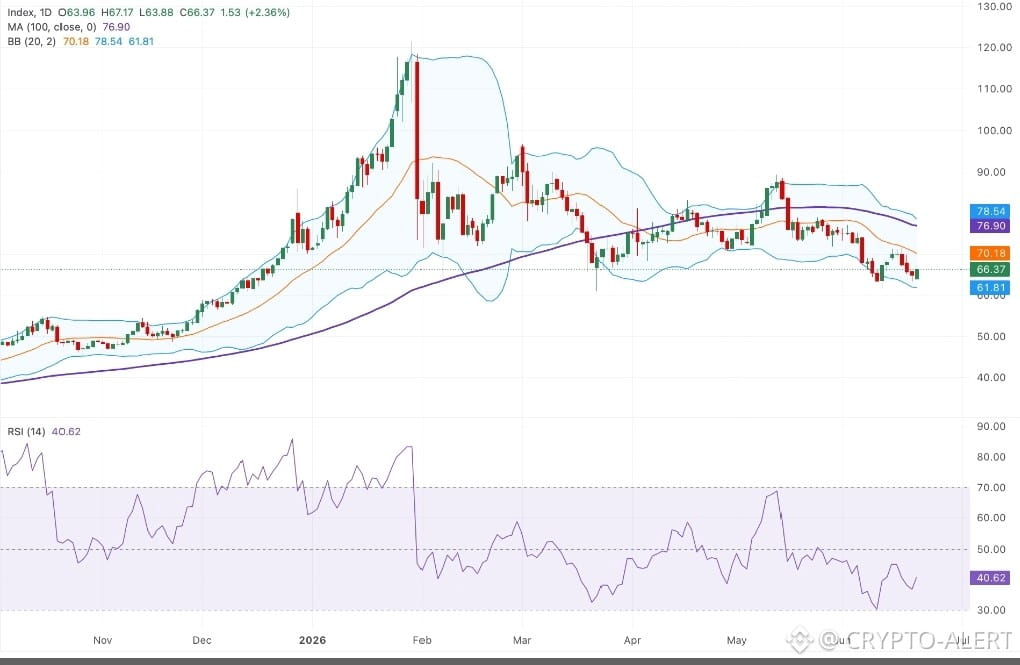The width and height of the screenshot is (1020, 665).
Task: Click the 76.90 value beside MA legend
Action: click(x=116, y=27)
